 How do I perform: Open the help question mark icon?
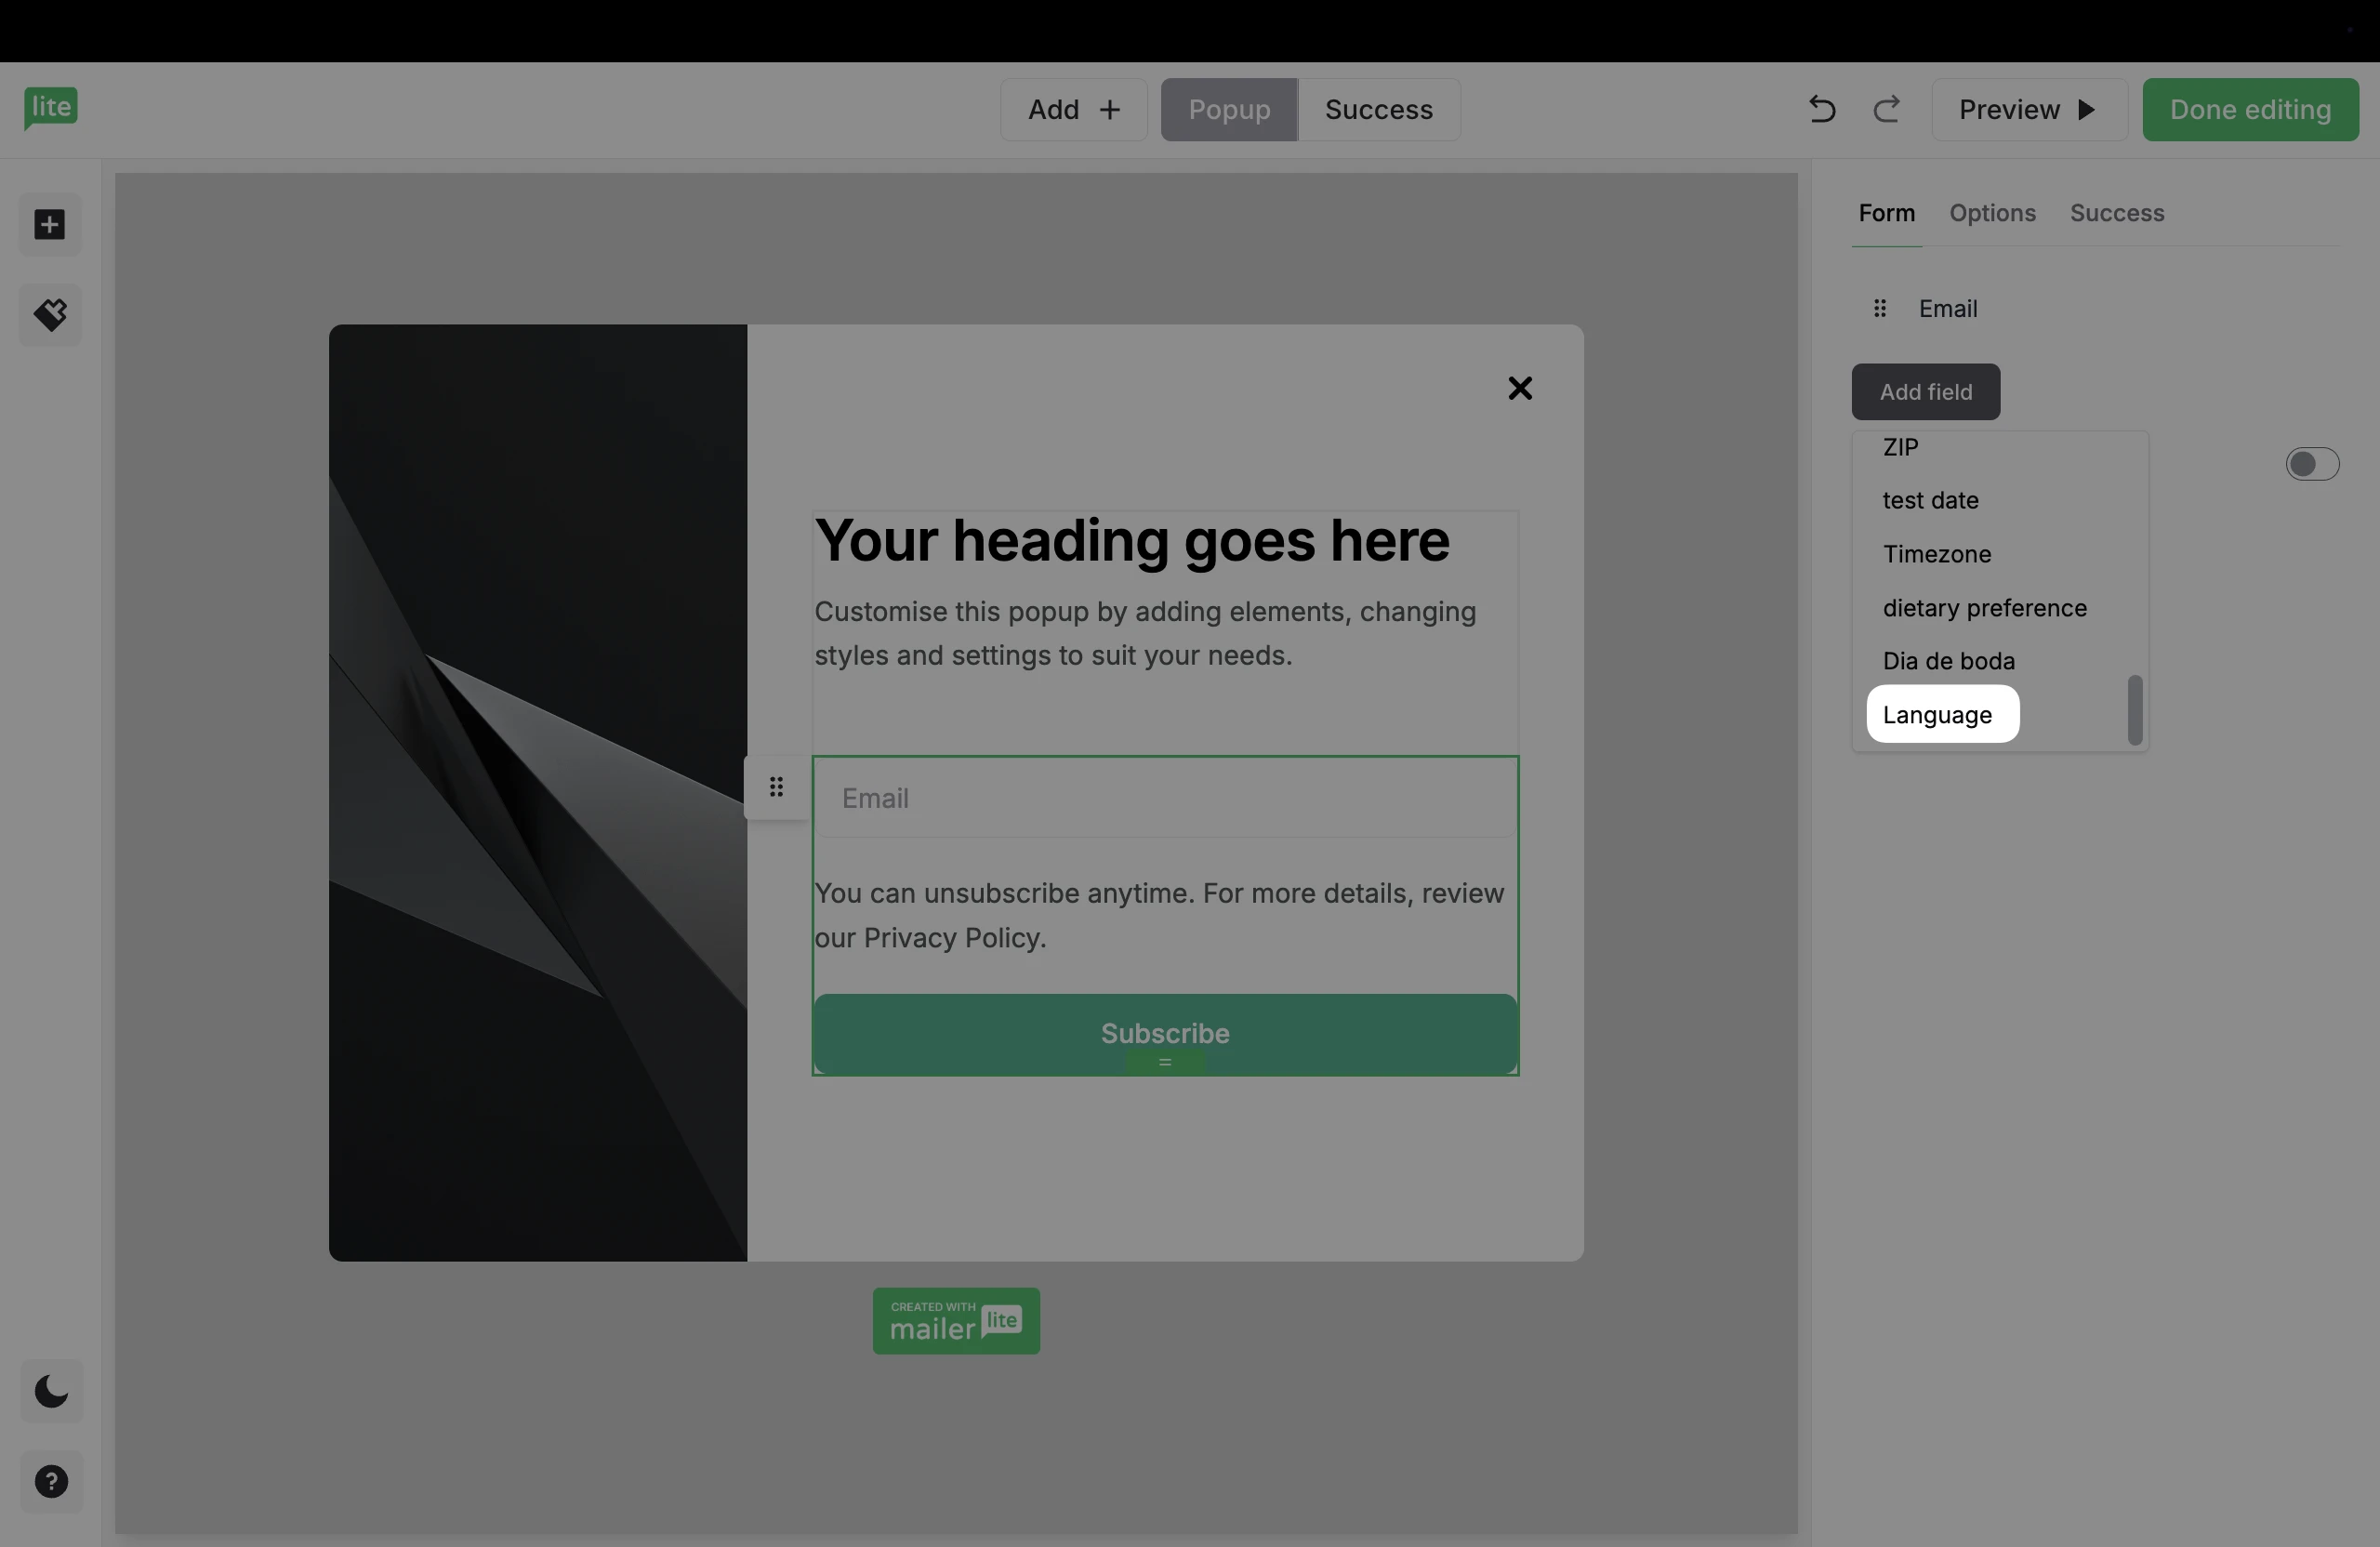pos(51,1481)
